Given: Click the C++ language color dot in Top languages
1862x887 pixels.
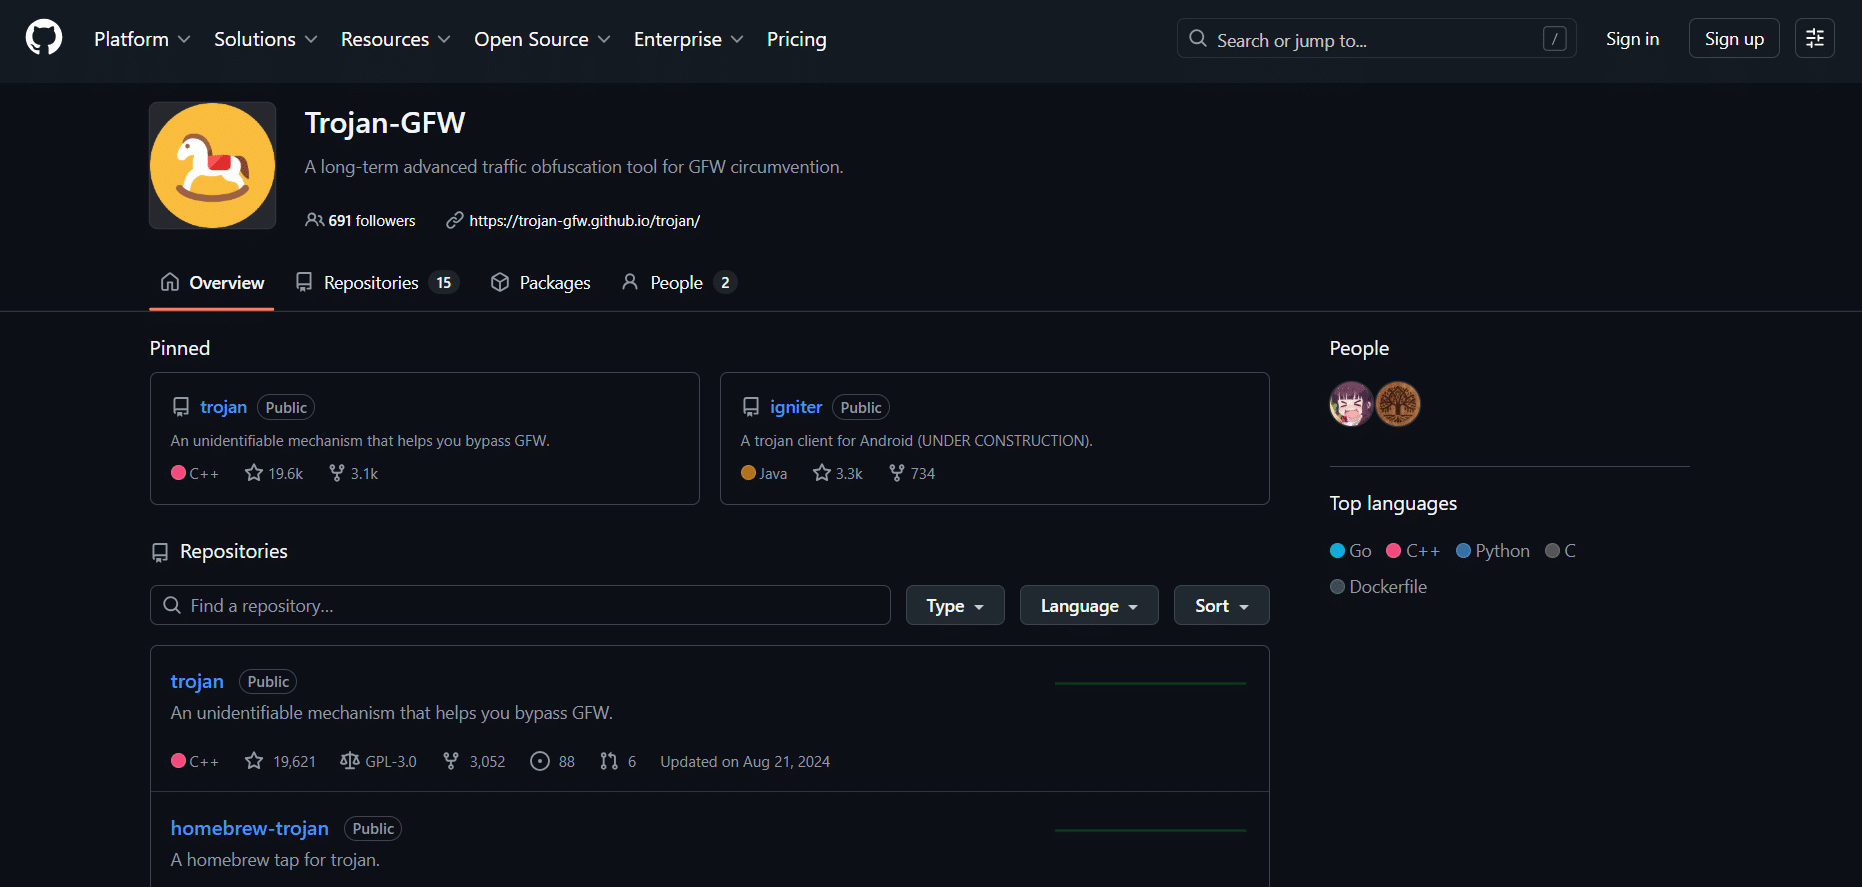Looking at the screenshot, I should (1393, 551).
